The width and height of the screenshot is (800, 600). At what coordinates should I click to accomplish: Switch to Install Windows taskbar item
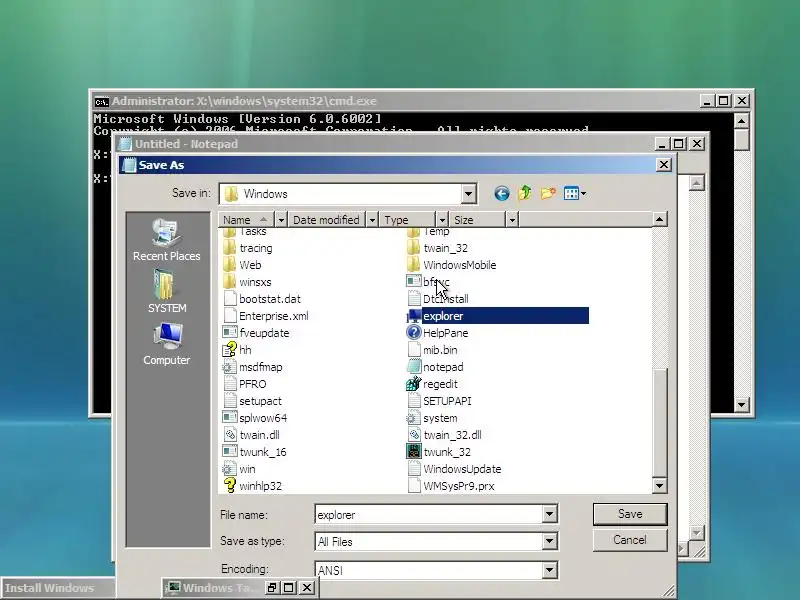[x=57, y=588]
